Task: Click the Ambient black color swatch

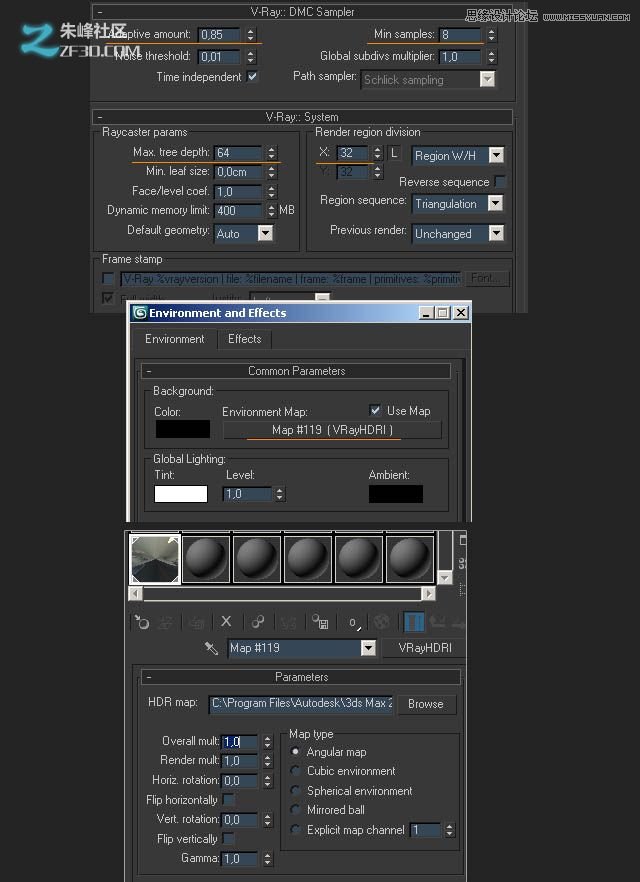Action: 396,494
